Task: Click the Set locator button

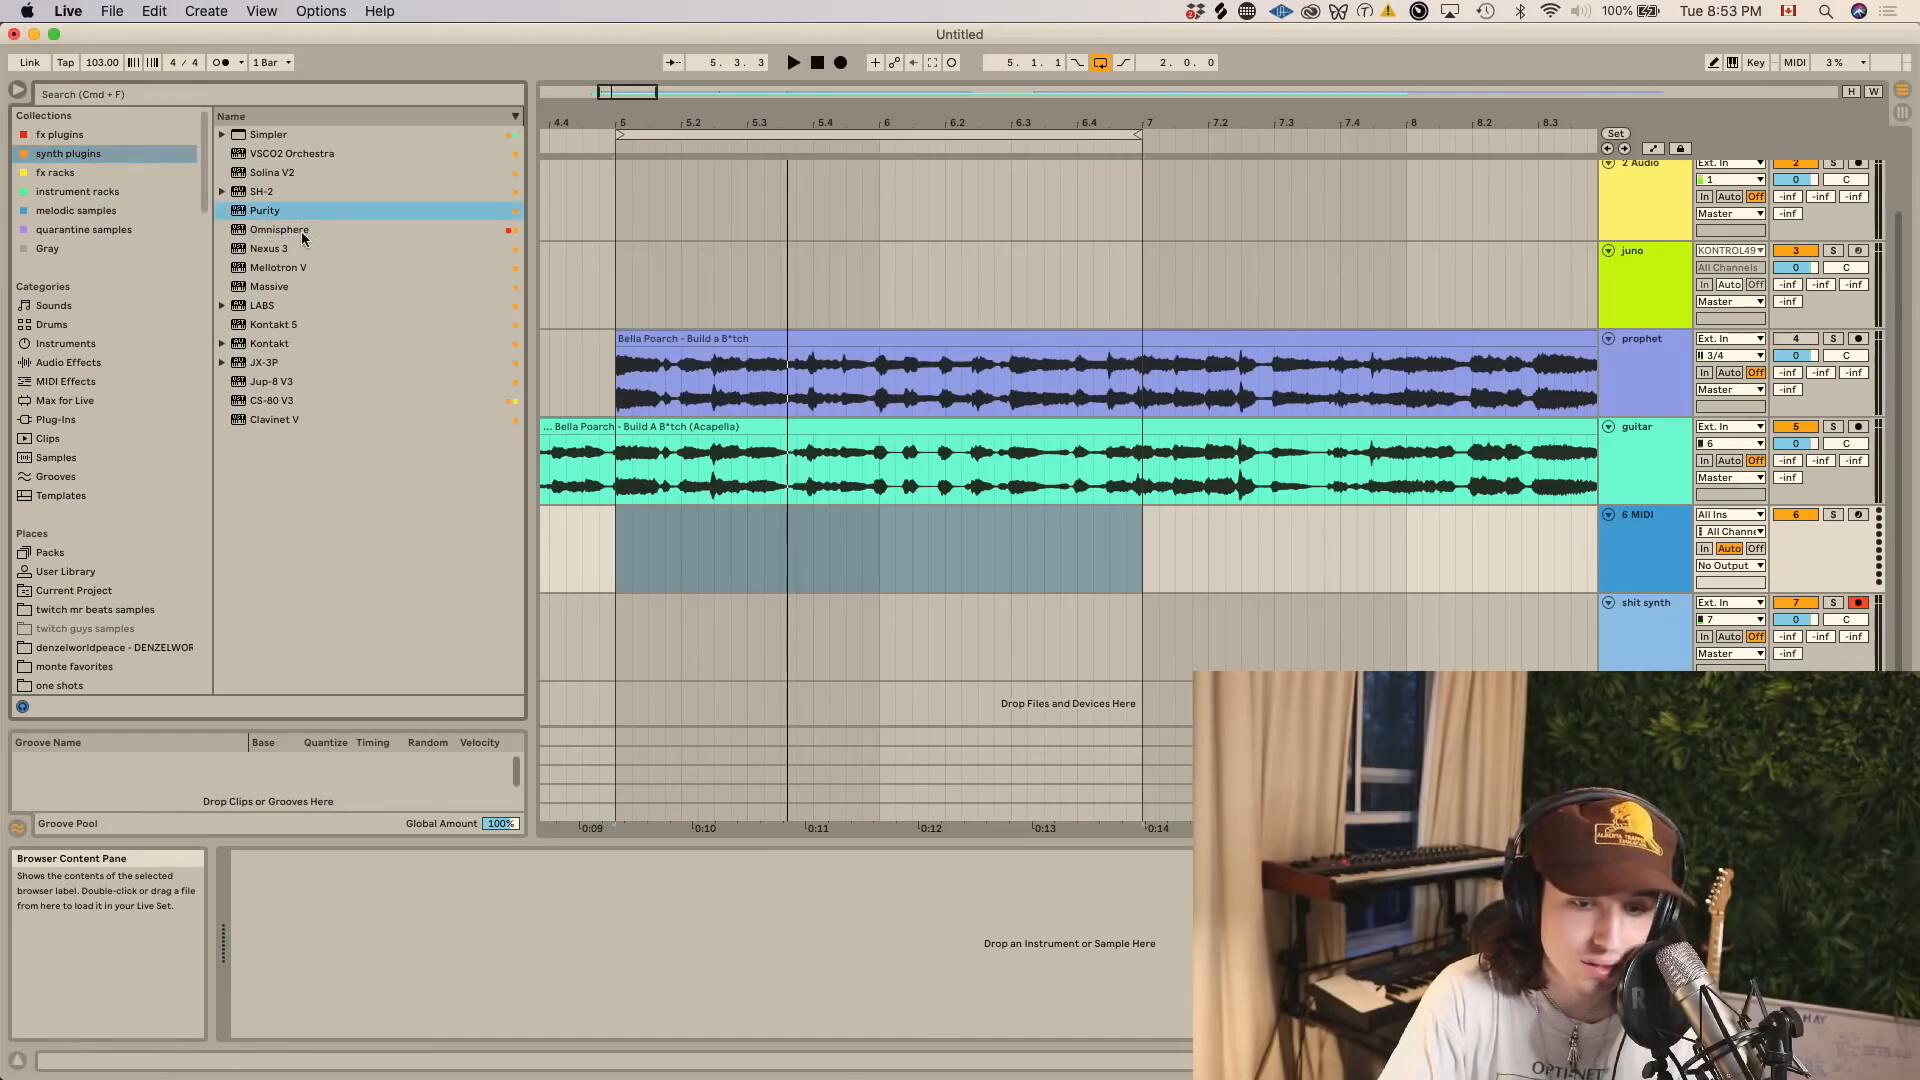Action: (x=1615, y=133)
